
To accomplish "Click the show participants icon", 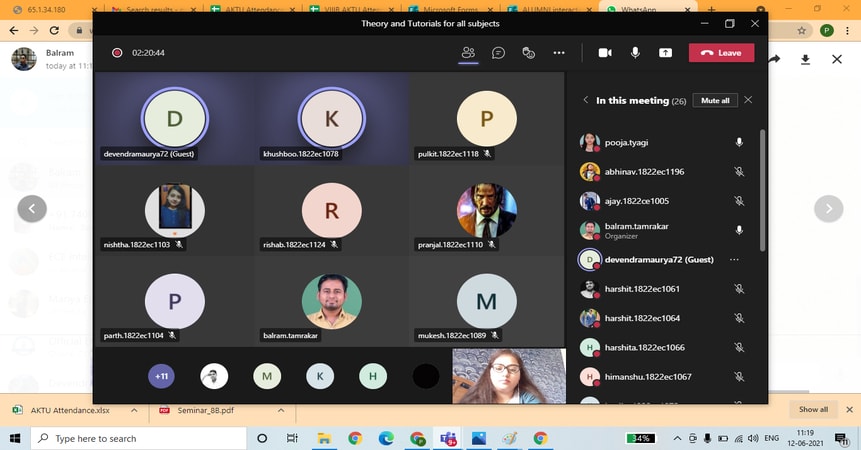I will pos(468,53).
